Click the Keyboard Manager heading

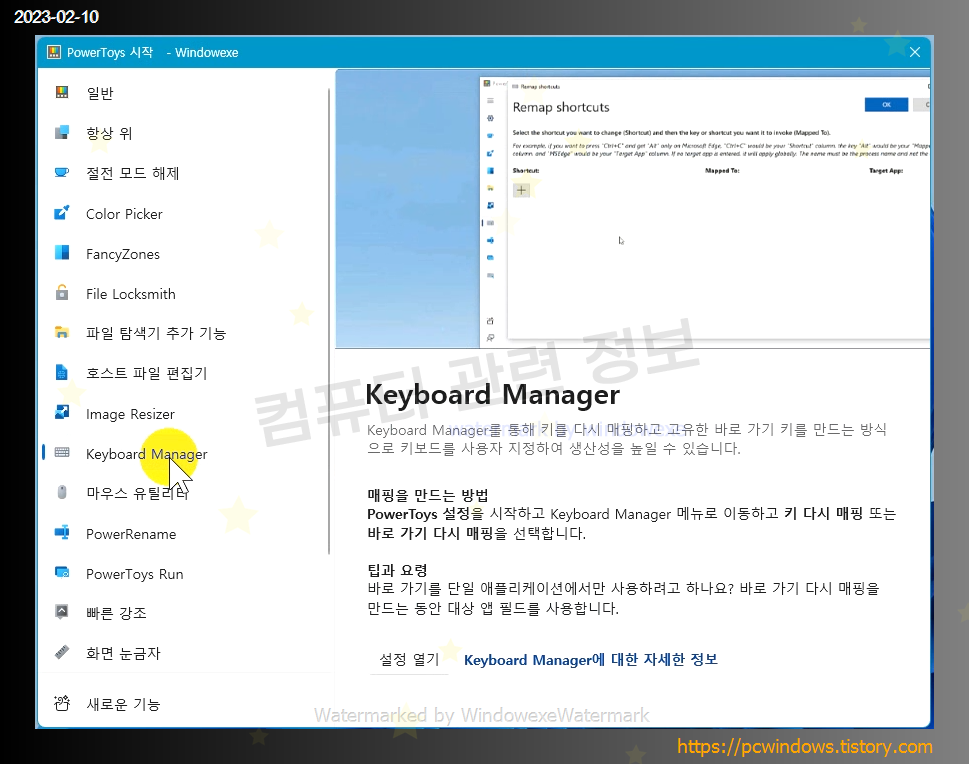click(493, 394)
